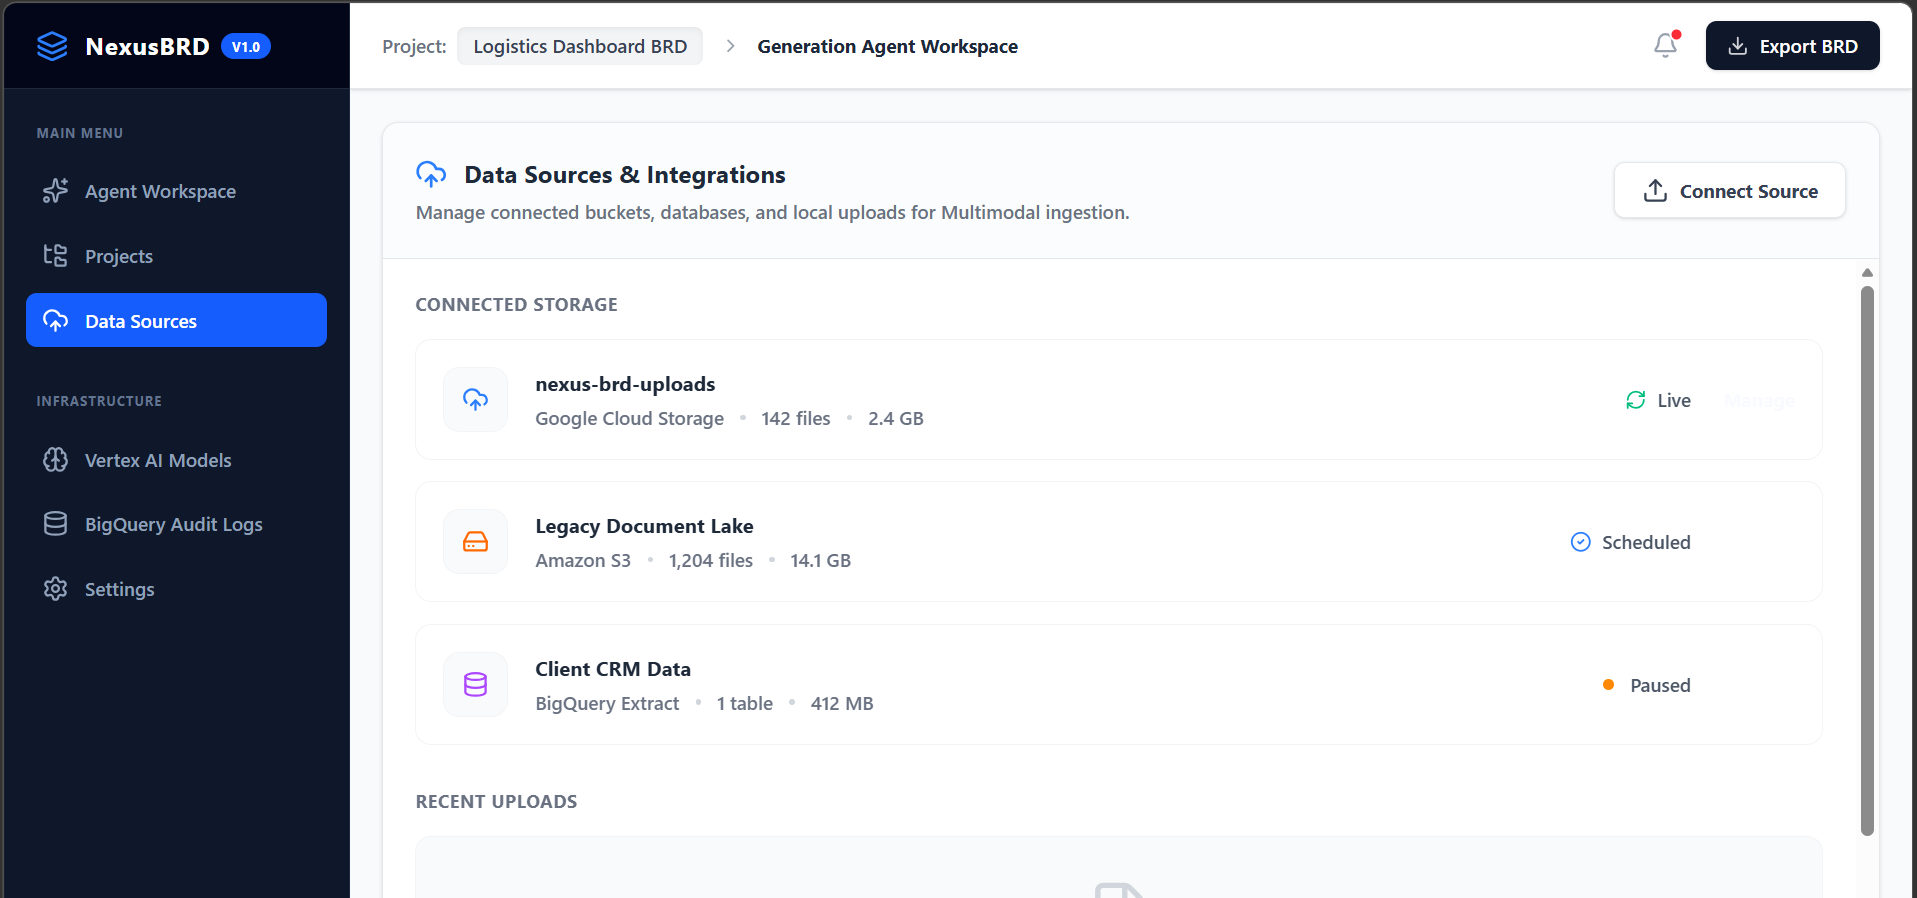Viewport: 1917px width, 898px height.
Task: Open notifications via the bell icon
Action: pyautogui.click(x=1665, y=46)
